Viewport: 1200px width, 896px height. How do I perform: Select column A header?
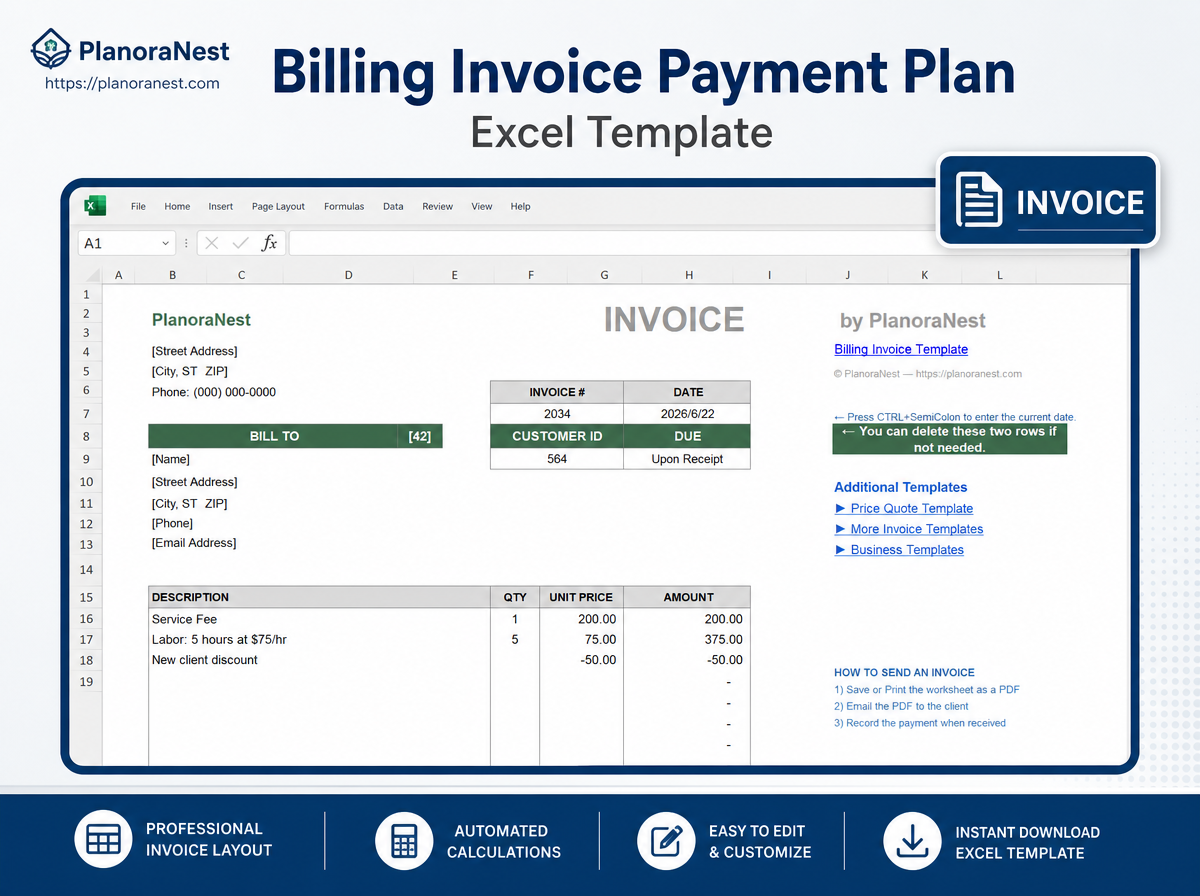click(x=119, y=274)
